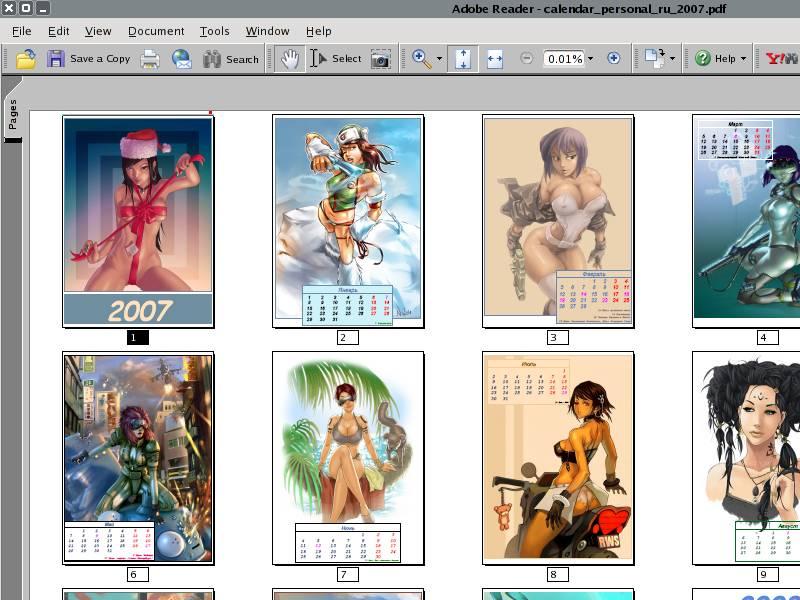Click the Fit Width button
The image size is (800, 600).
click(495, 59)
